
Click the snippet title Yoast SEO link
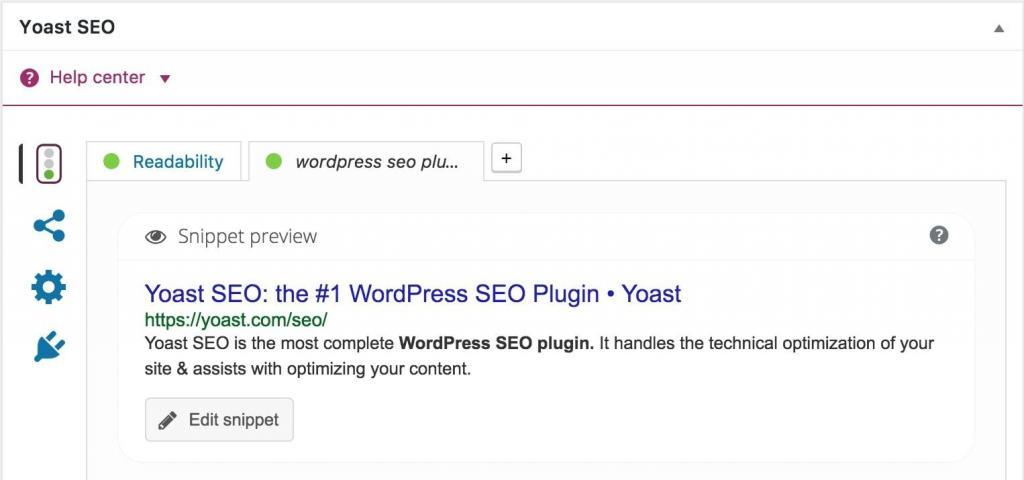(x=412, y=294)
